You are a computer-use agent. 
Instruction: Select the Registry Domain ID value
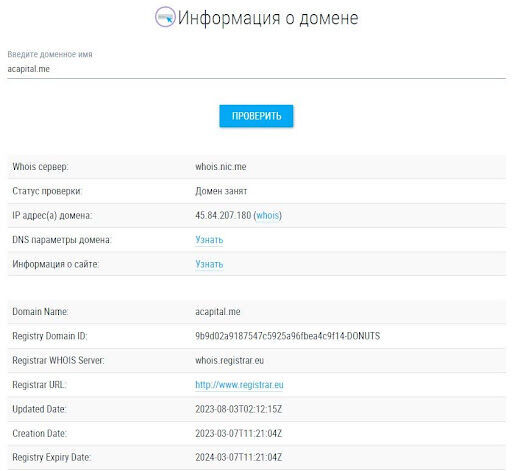287,336
